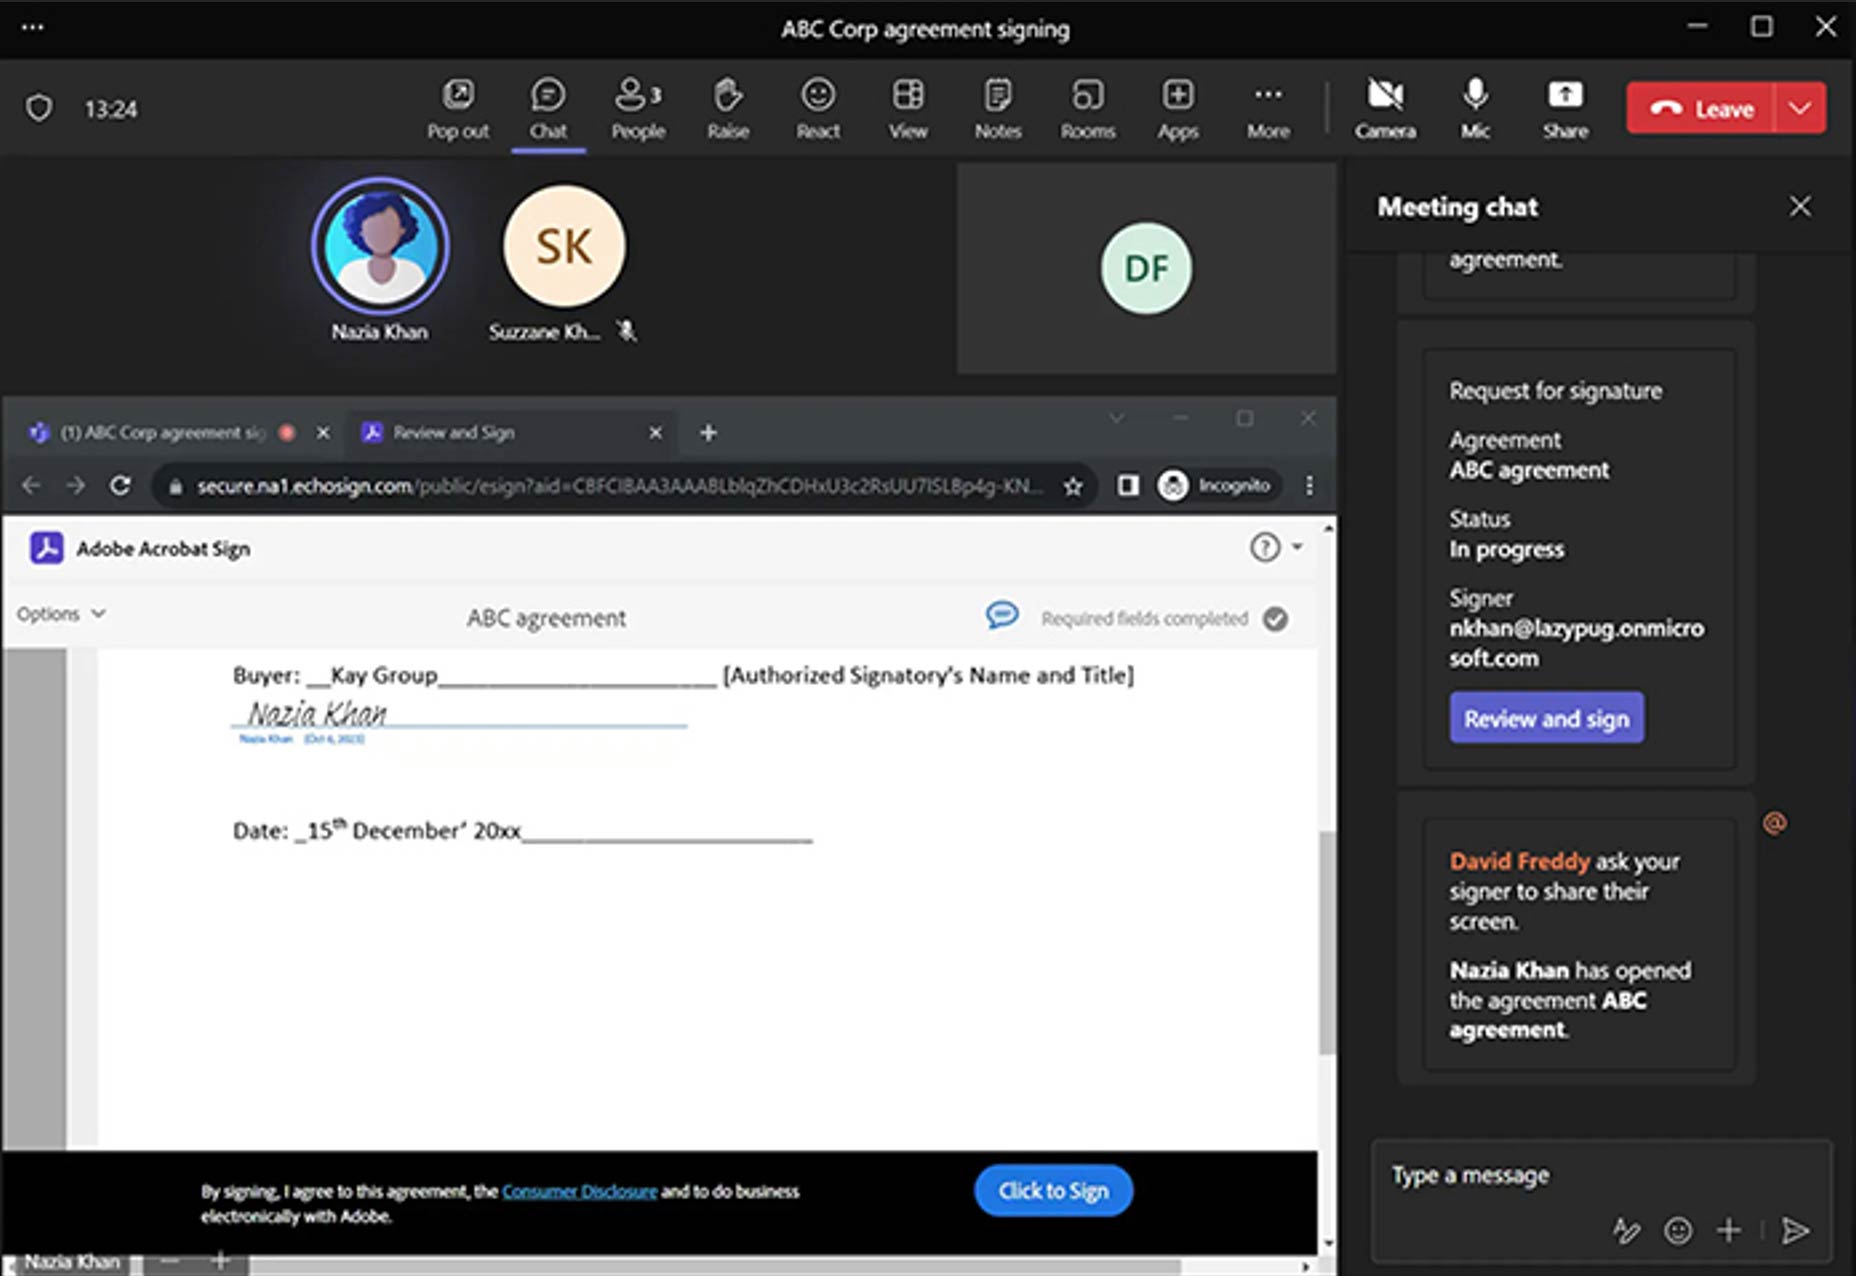Click the Adobe Acrobat Sign logo

tap(47, 548)
